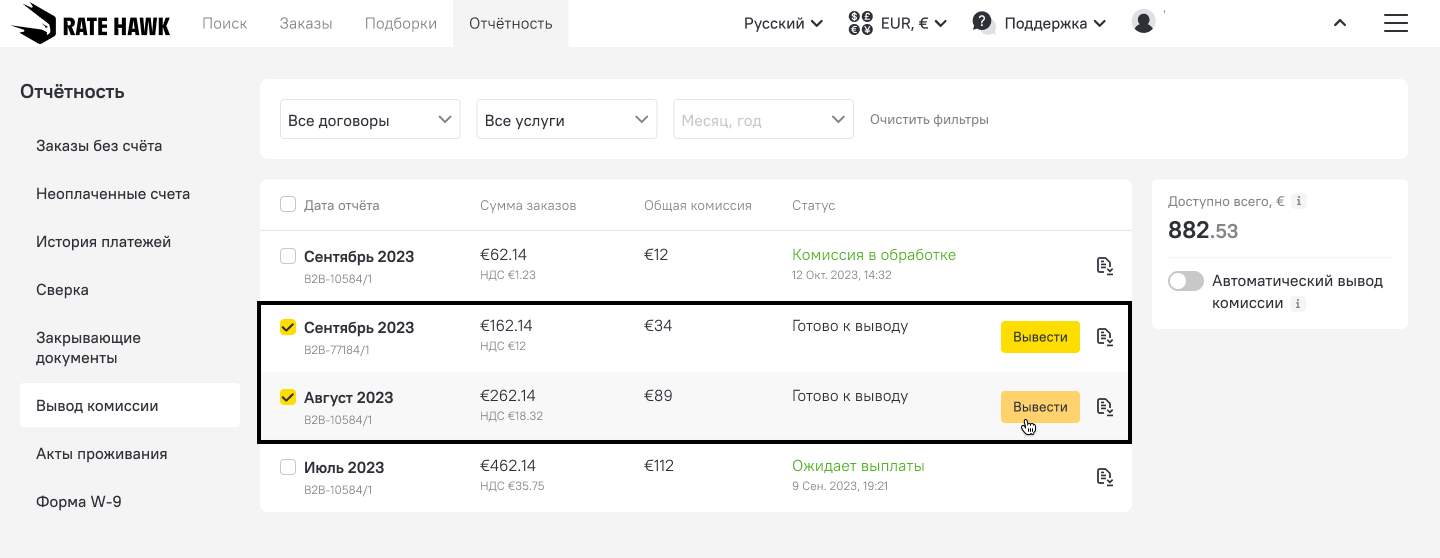This screenshot has width=1440, height=558.
Task: Click the Очистить фильтры link
Action: 929,120
